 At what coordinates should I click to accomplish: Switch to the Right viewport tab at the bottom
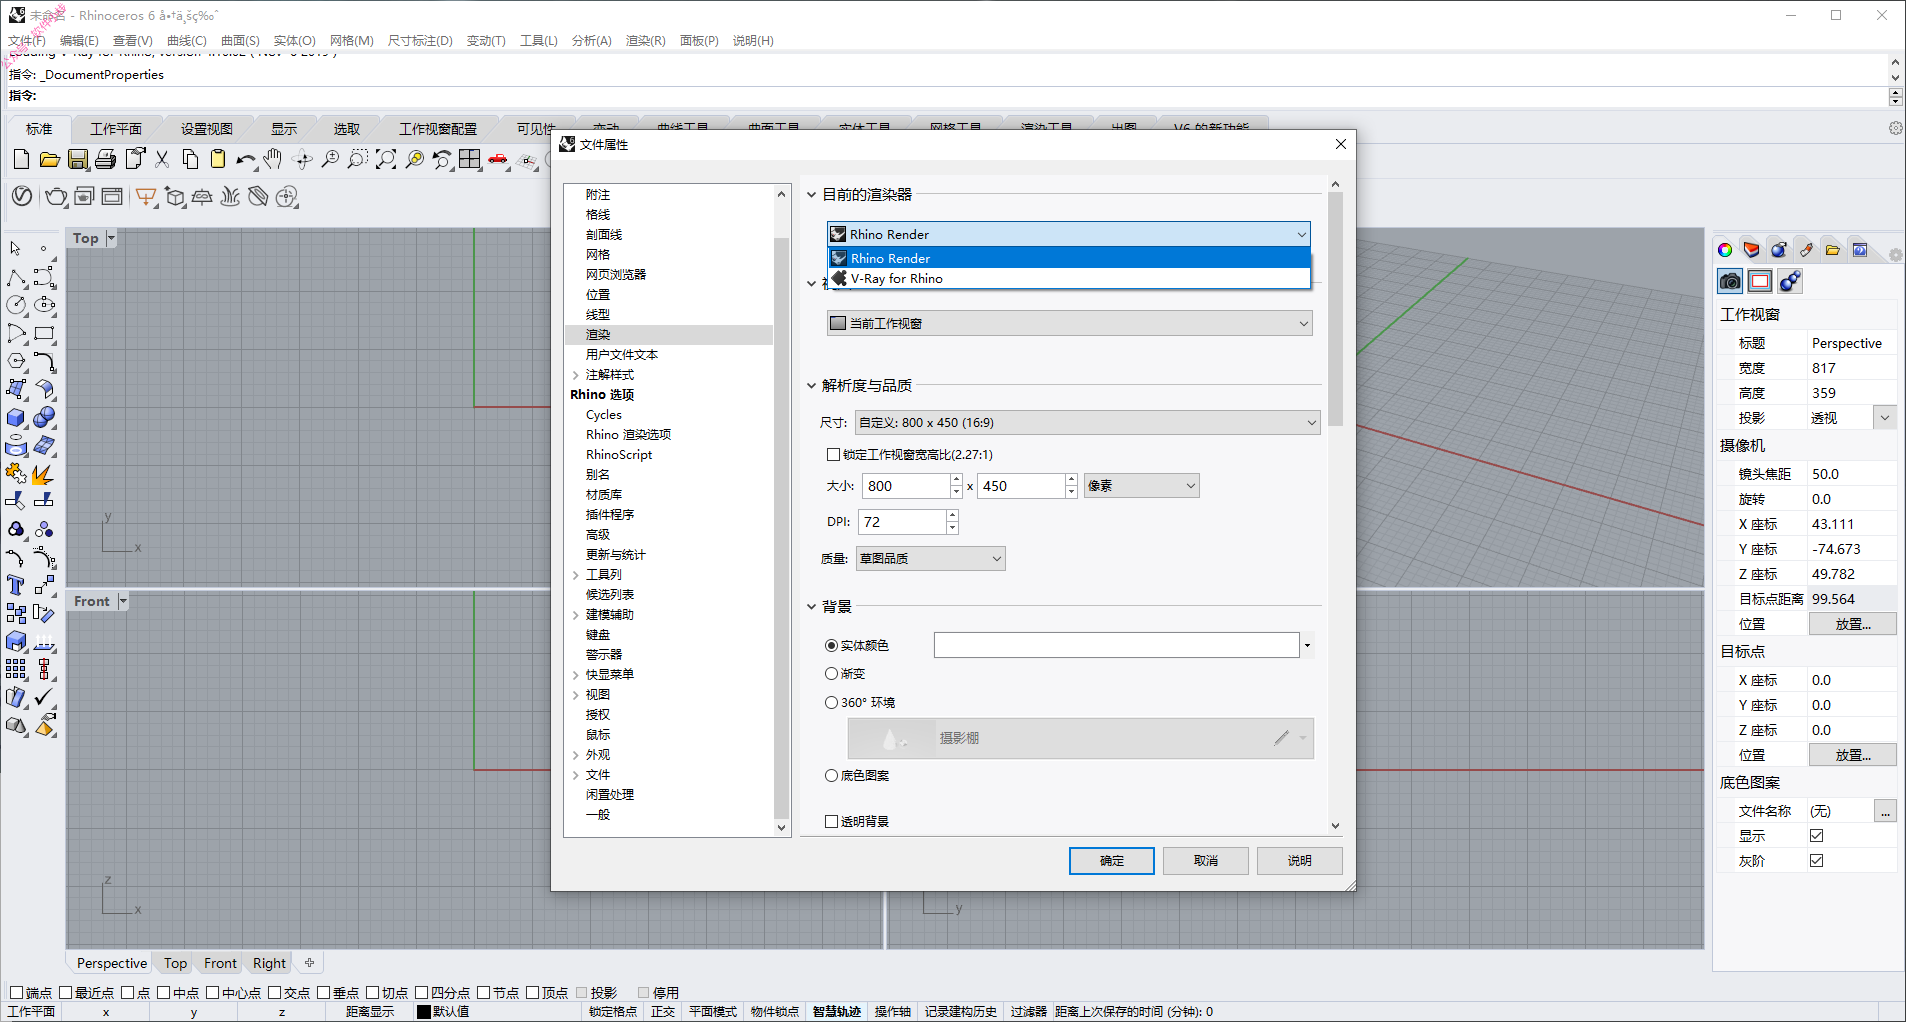click(269, 963)
